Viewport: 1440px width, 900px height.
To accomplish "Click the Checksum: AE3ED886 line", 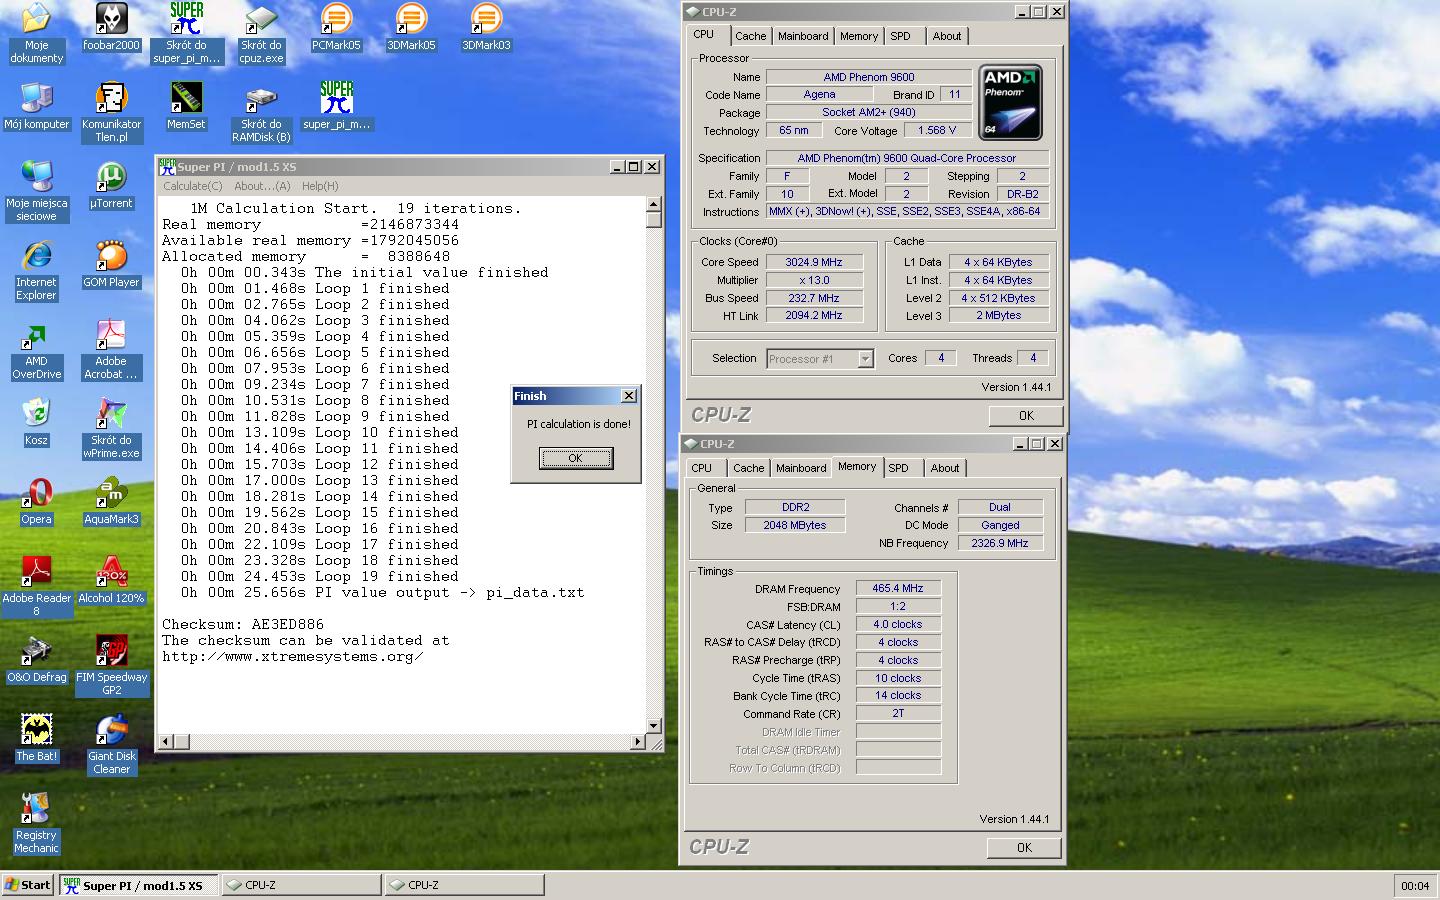I will tap(243, 624).
